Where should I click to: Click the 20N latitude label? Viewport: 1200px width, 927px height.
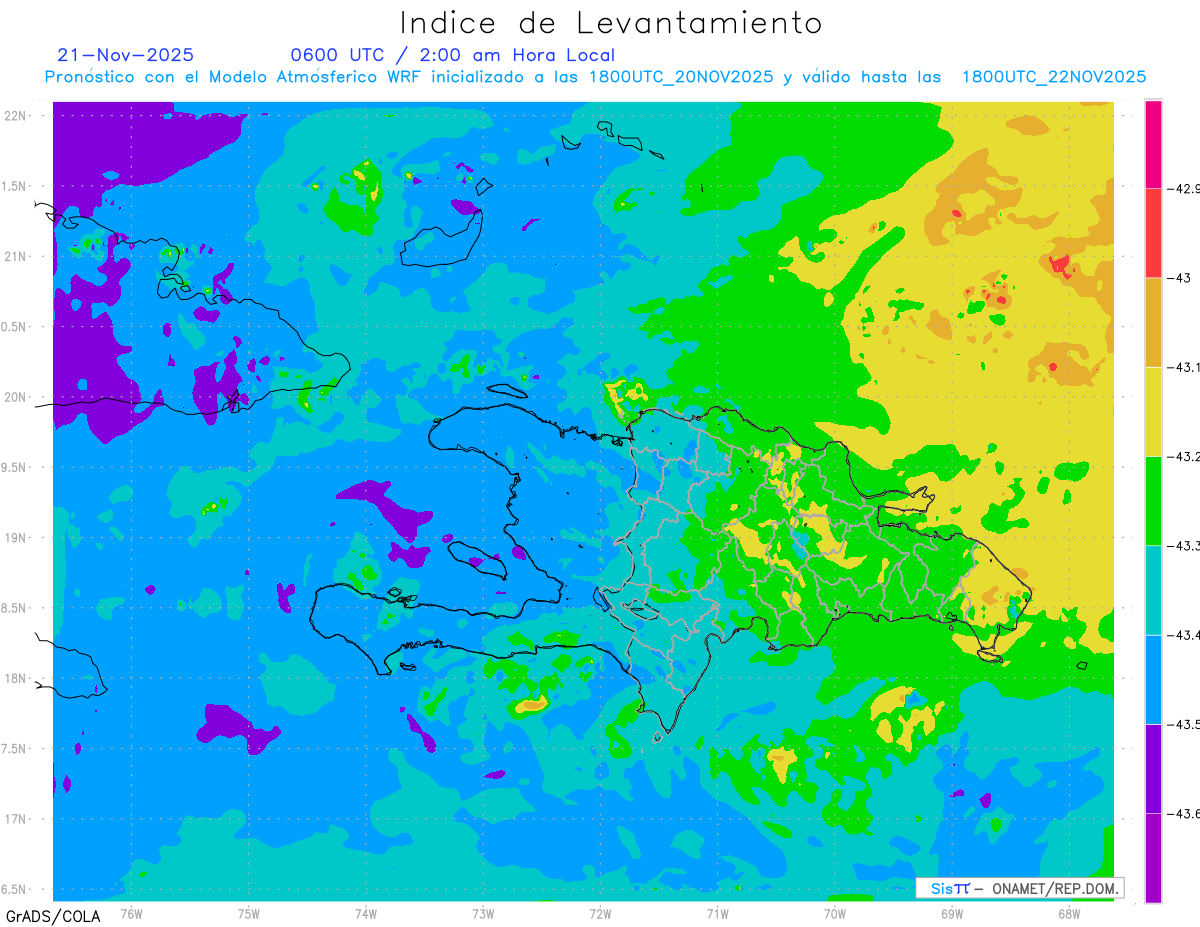[x=16, y=397]
